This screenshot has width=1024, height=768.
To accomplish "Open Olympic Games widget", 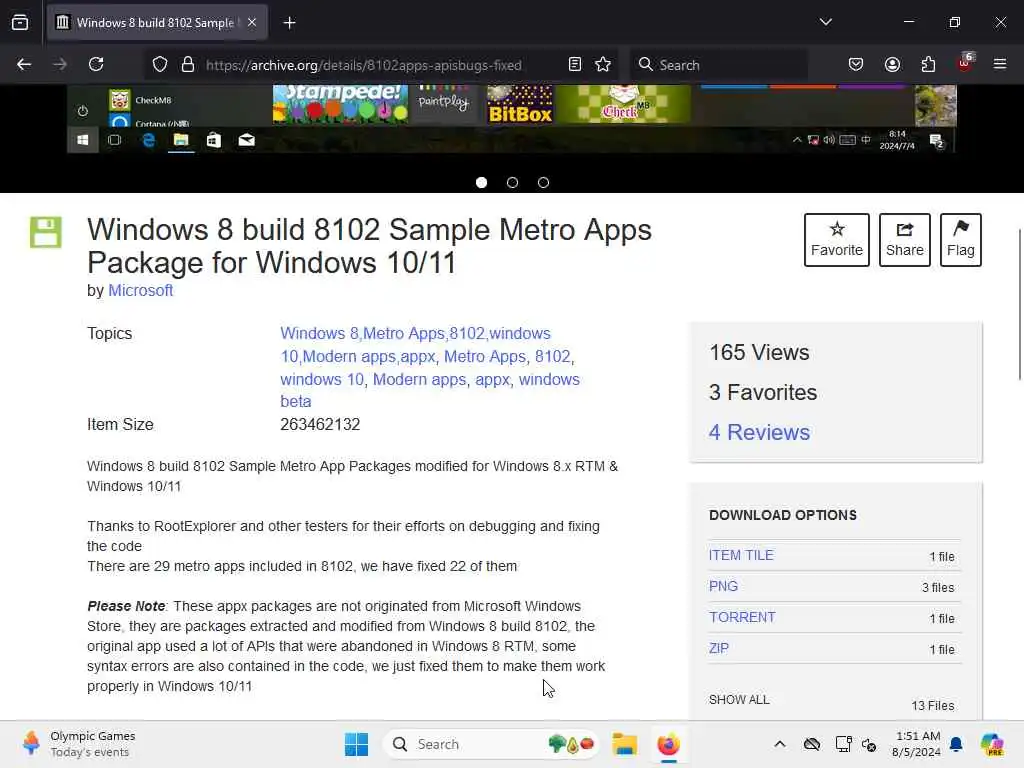I will [78, 744].
